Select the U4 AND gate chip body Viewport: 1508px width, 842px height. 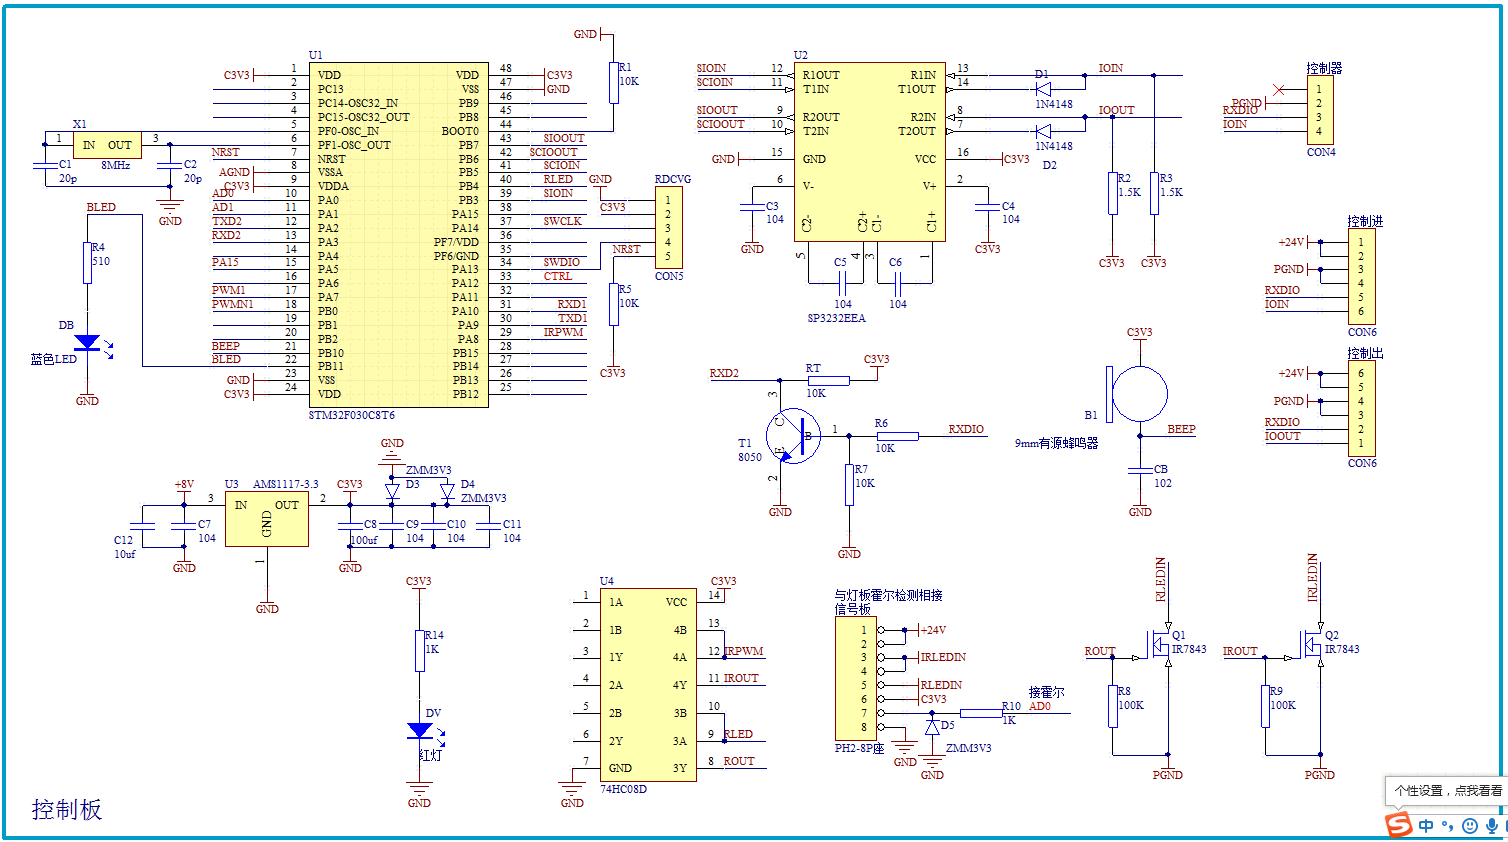point(648,685)
